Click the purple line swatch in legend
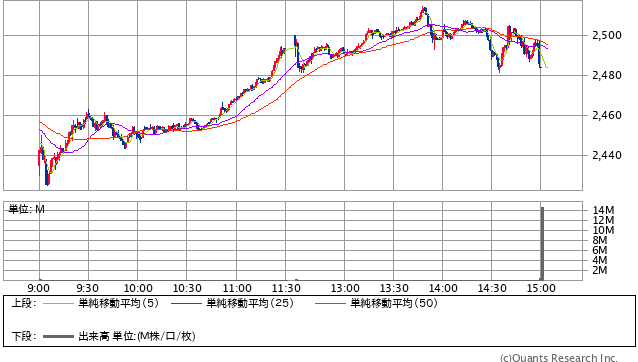The image size is (638, 362). coord(186,303)
